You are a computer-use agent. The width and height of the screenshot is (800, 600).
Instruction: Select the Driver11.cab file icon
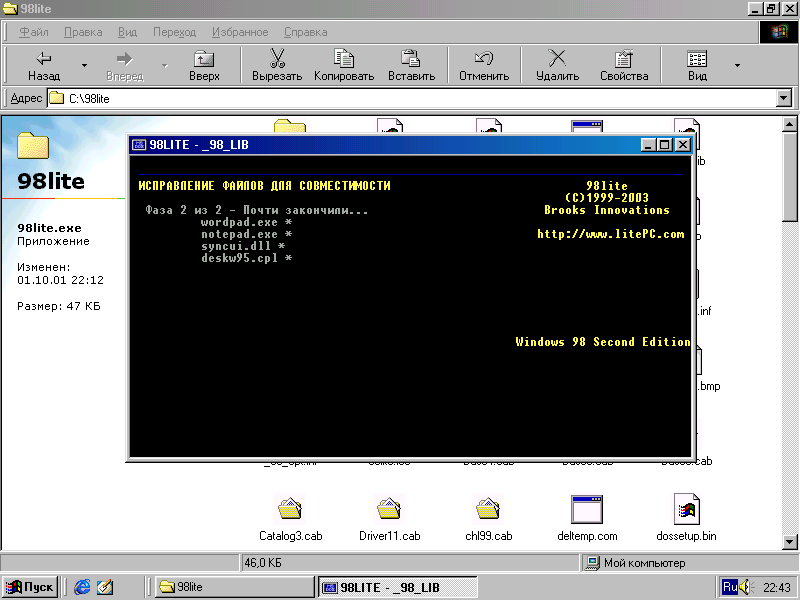pyautogui.click(x=389, y=509)
